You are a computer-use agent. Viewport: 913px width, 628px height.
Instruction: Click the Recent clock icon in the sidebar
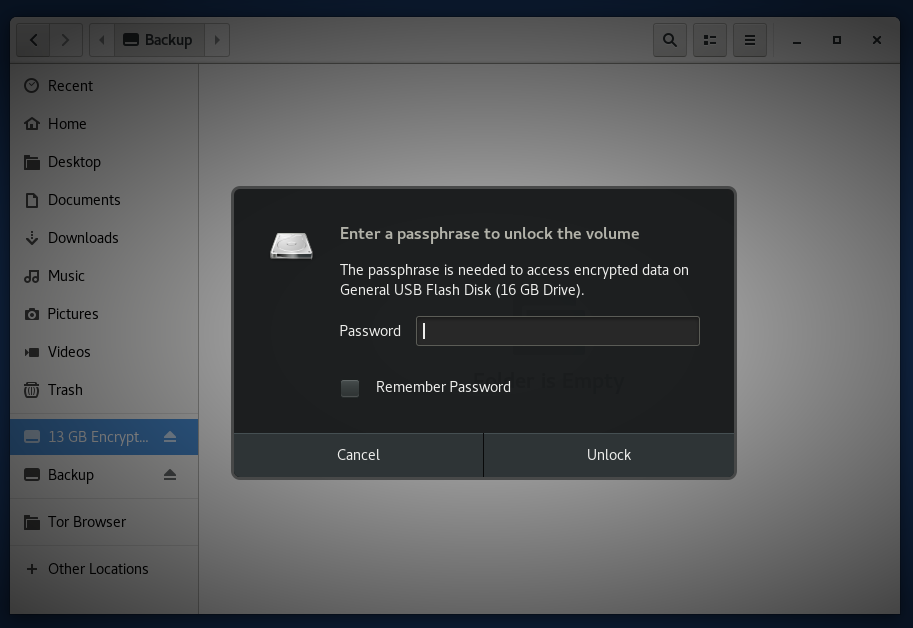coord(31,86)
